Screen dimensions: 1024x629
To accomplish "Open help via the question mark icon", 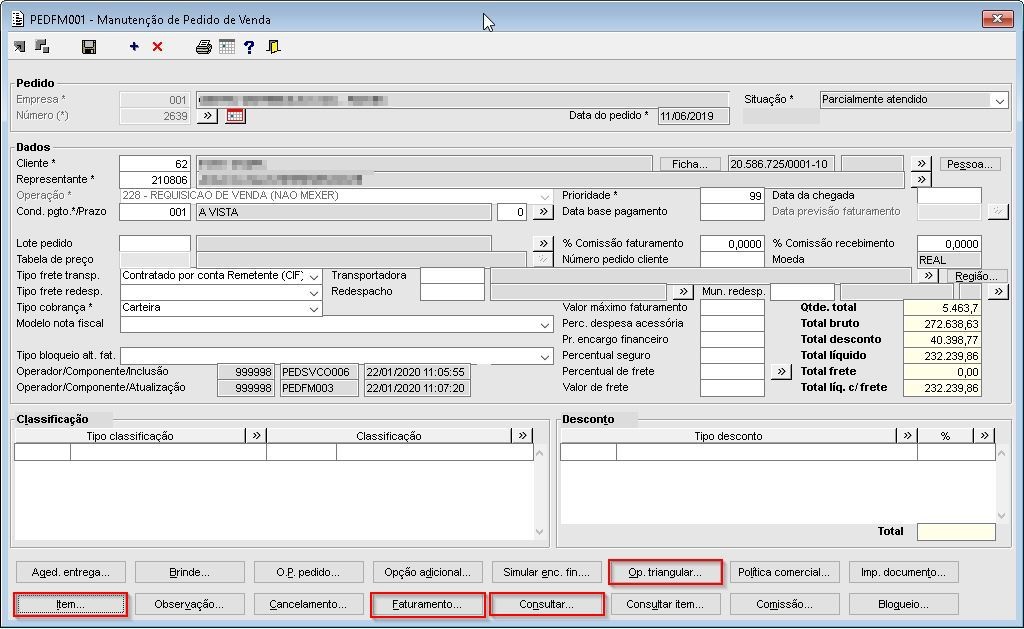I will (x=249, y=47).
